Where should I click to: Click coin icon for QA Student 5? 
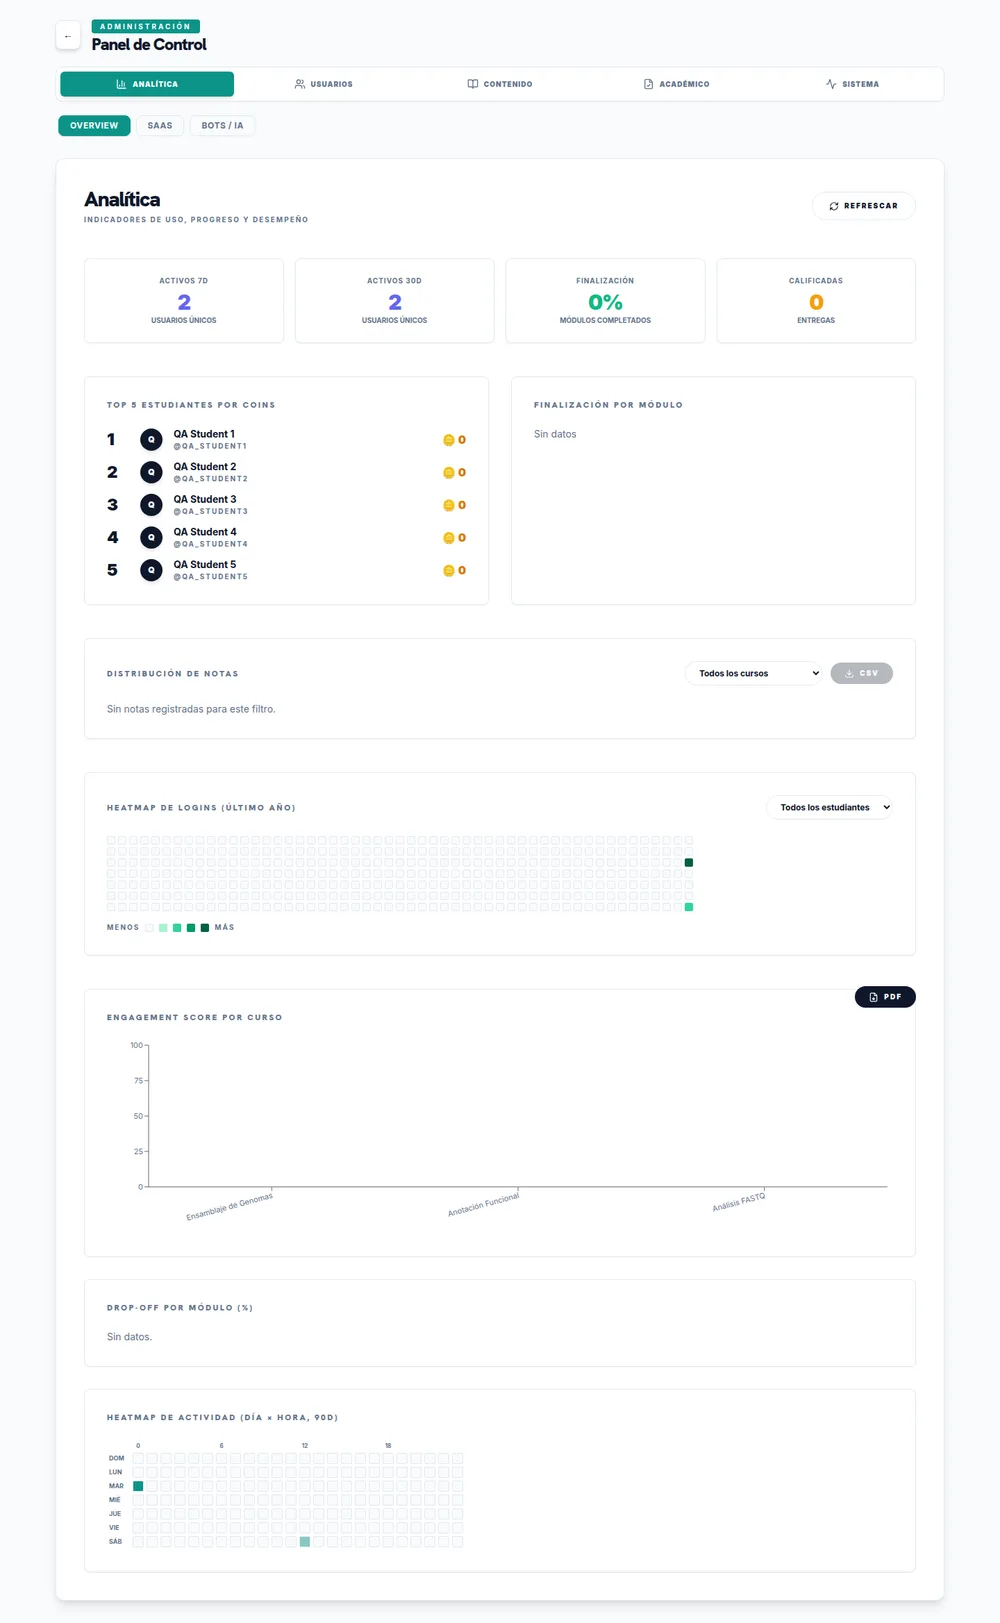coord(448,571)
